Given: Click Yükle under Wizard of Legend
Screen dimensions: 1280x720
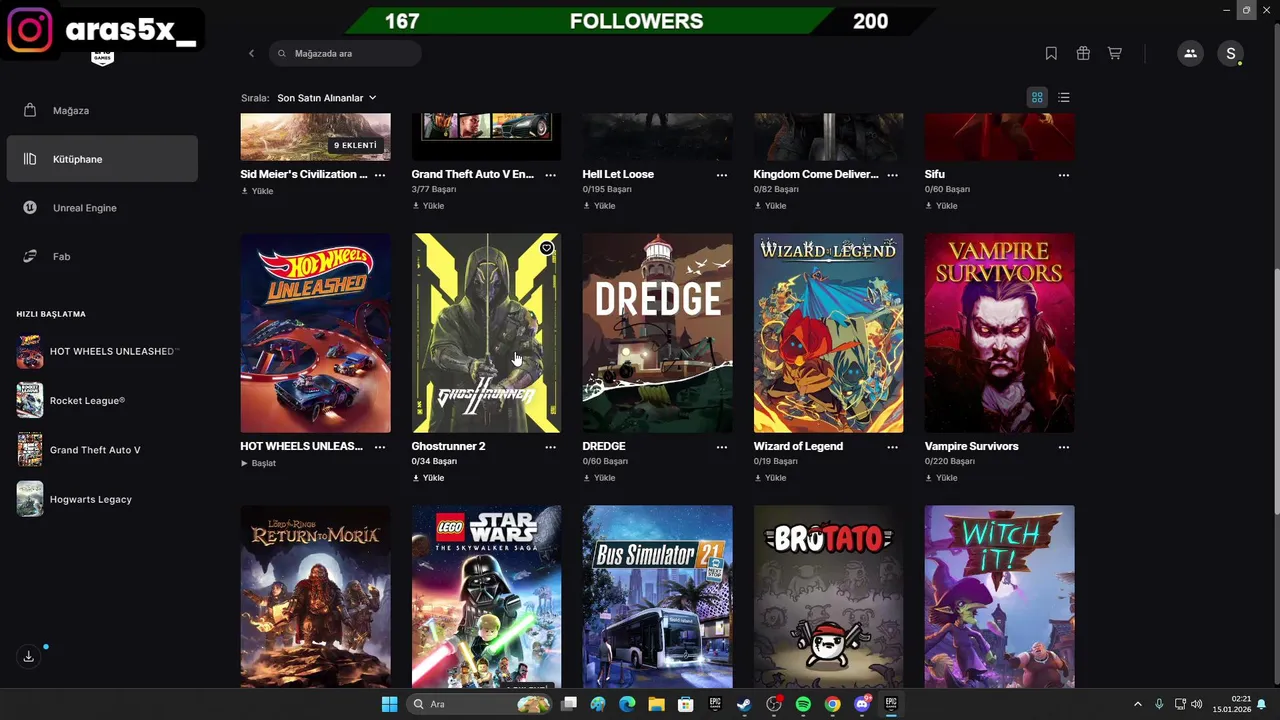Looking at the screenshot, I should 770,478.
